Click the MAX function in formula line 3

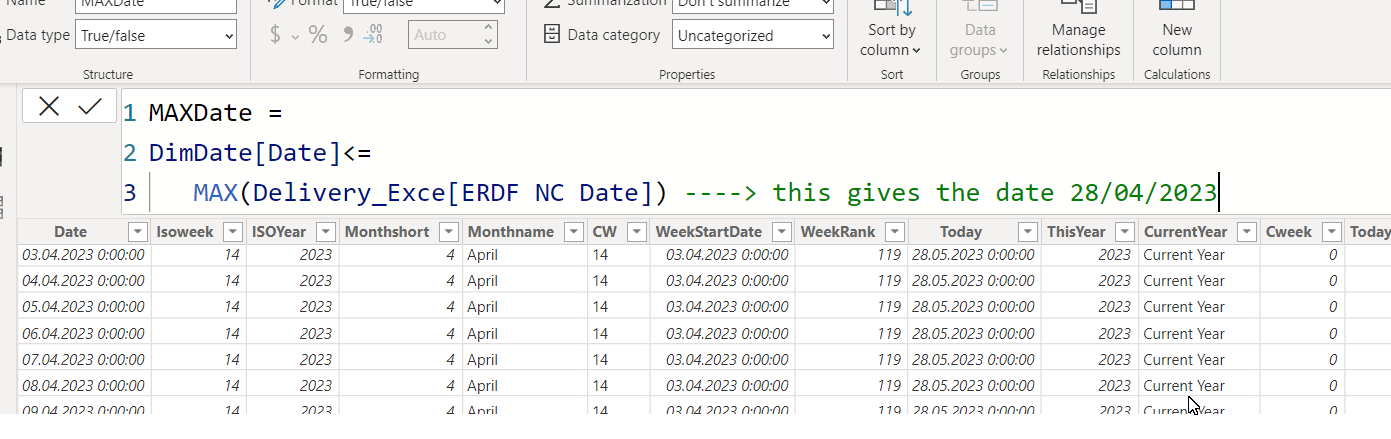[215, 192]
